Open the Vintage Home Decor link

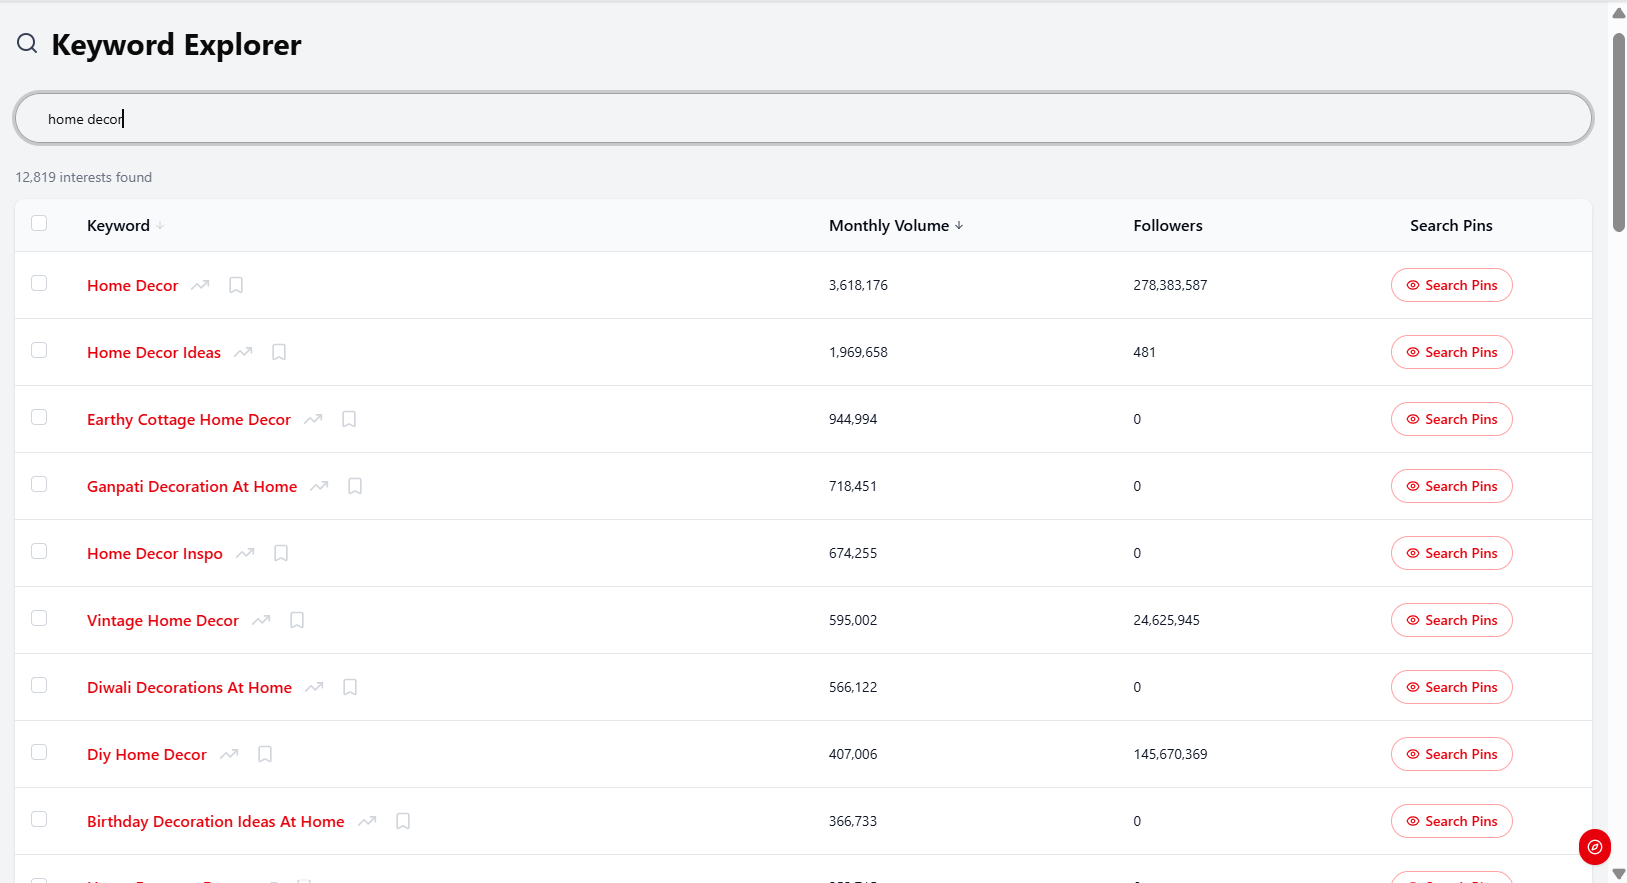(163, 621)
